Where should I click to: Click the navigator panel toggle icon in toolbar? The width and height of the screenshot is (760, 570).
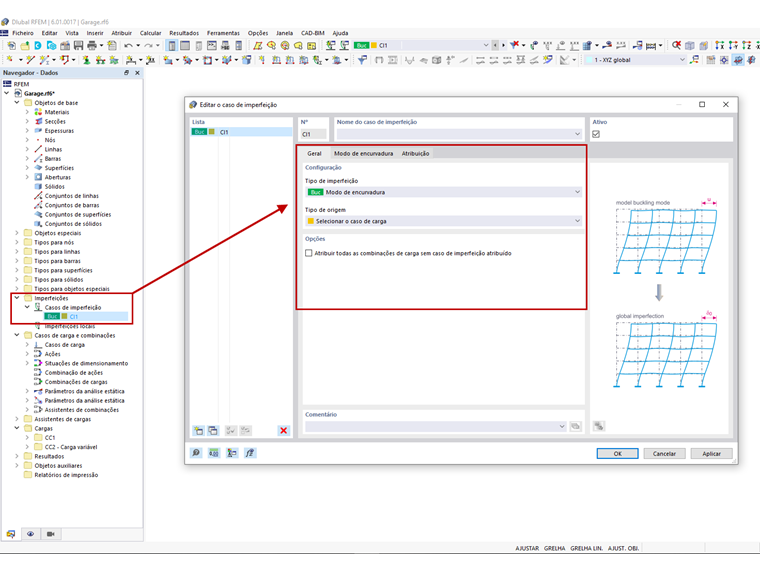[172, 46]
